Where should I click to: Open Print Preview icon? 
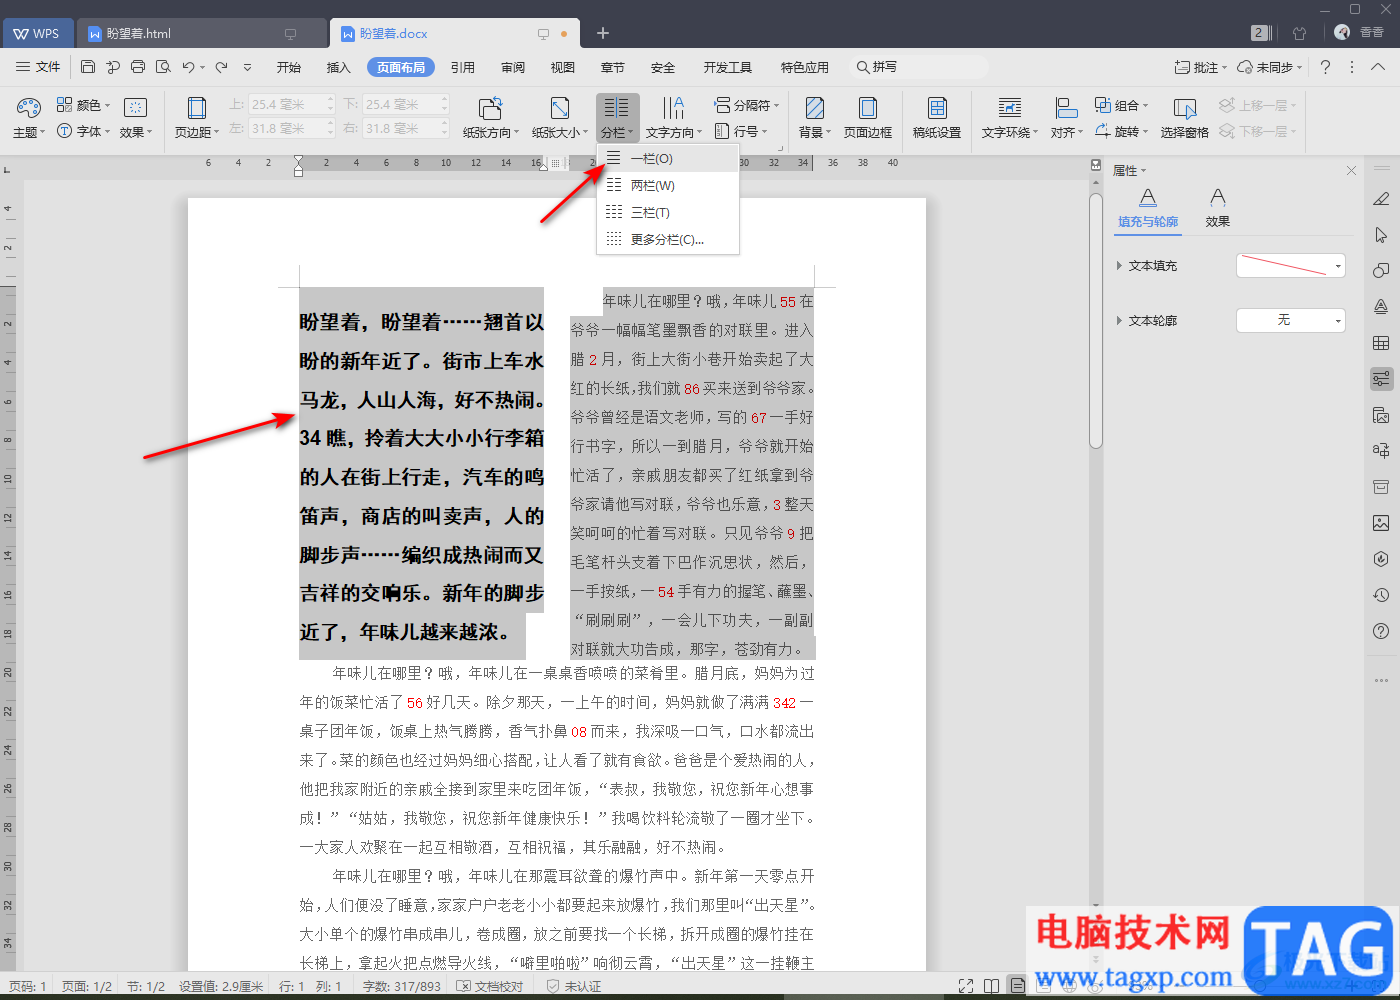click(163, 67)
